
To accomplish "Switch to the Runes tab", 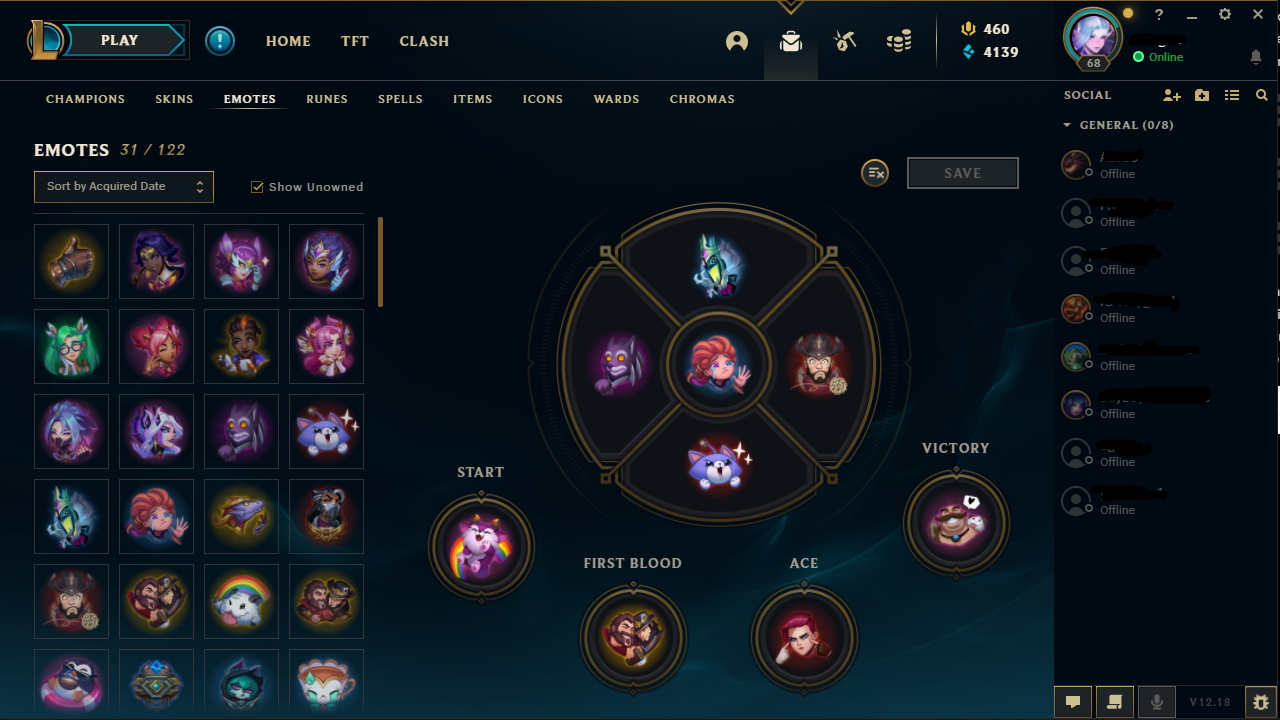I will [327, 99].
